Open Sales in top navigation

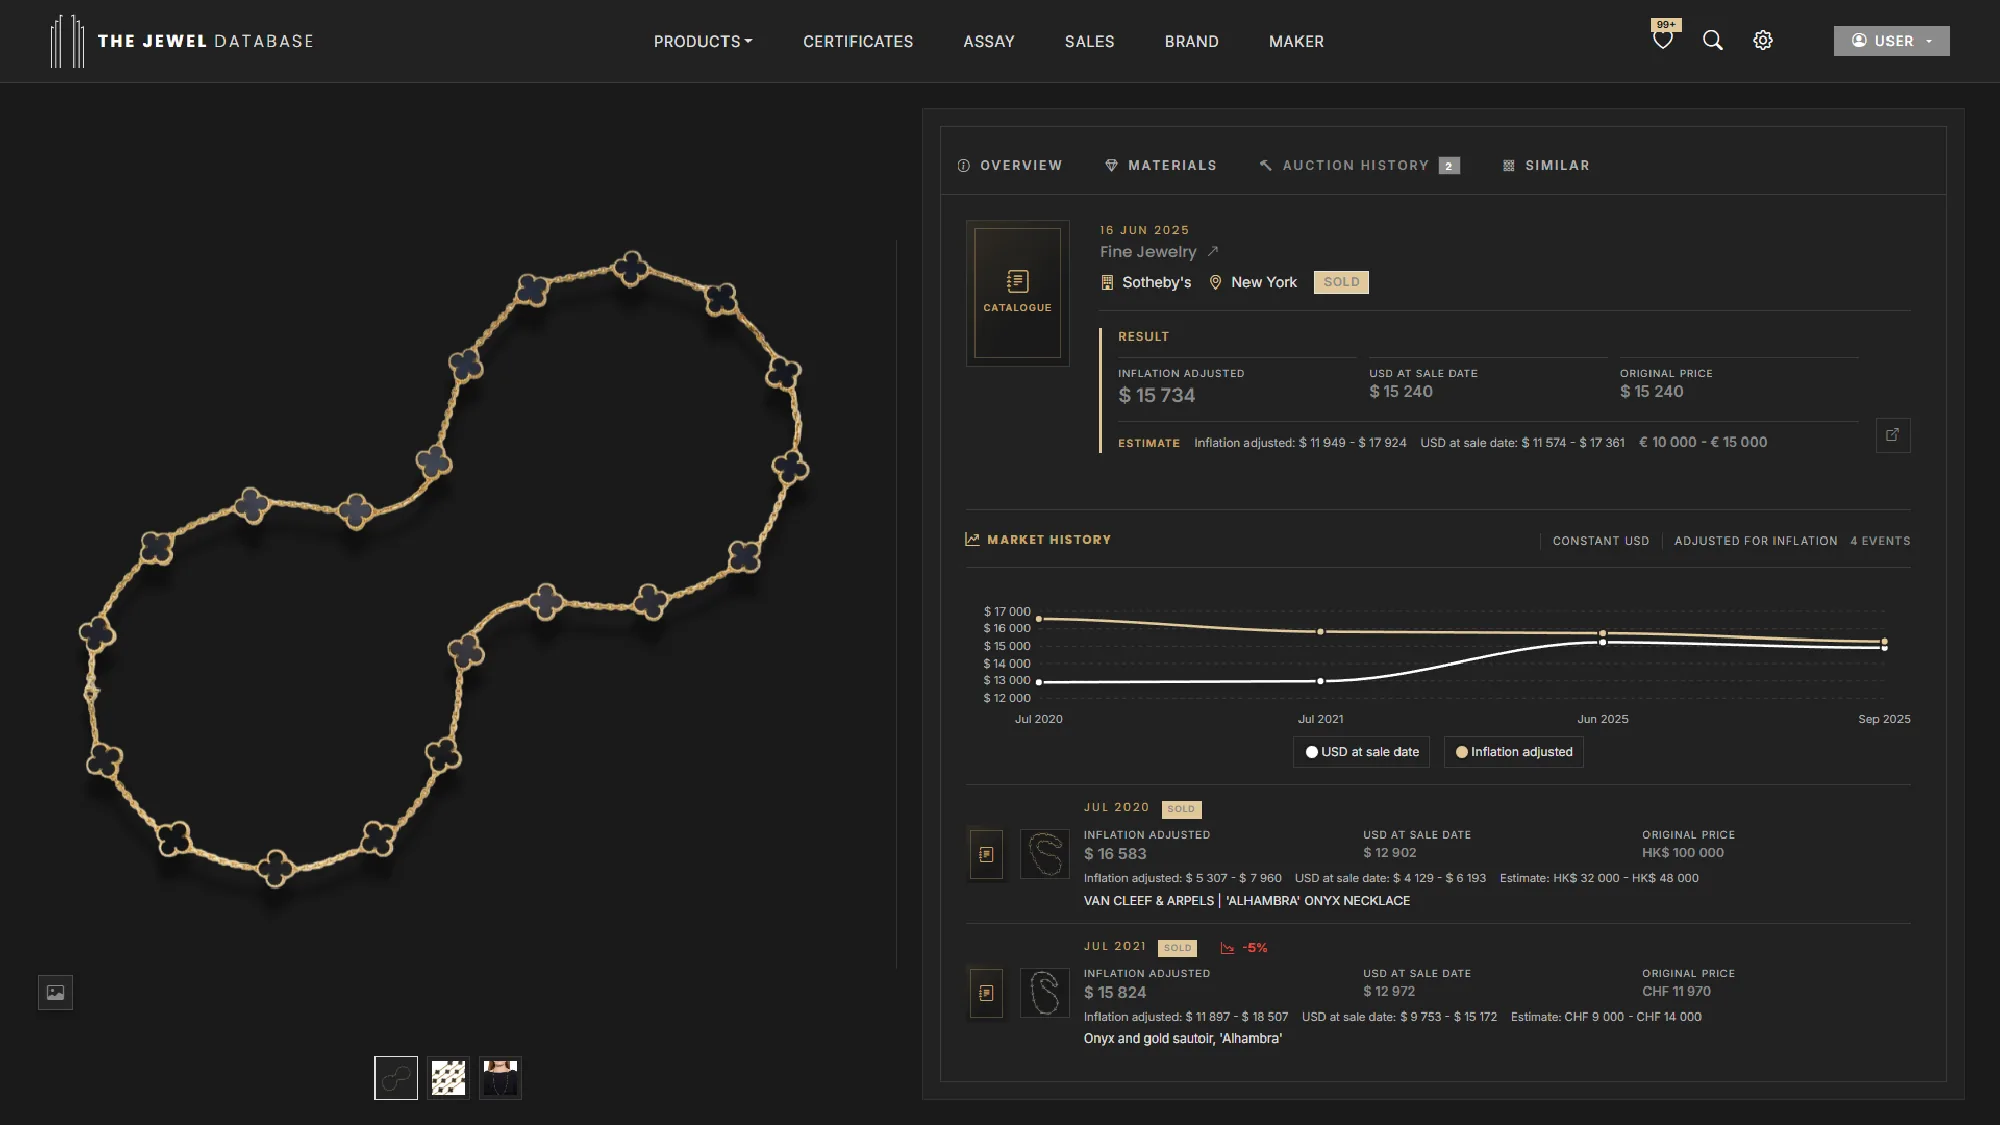click(1089, 41)
